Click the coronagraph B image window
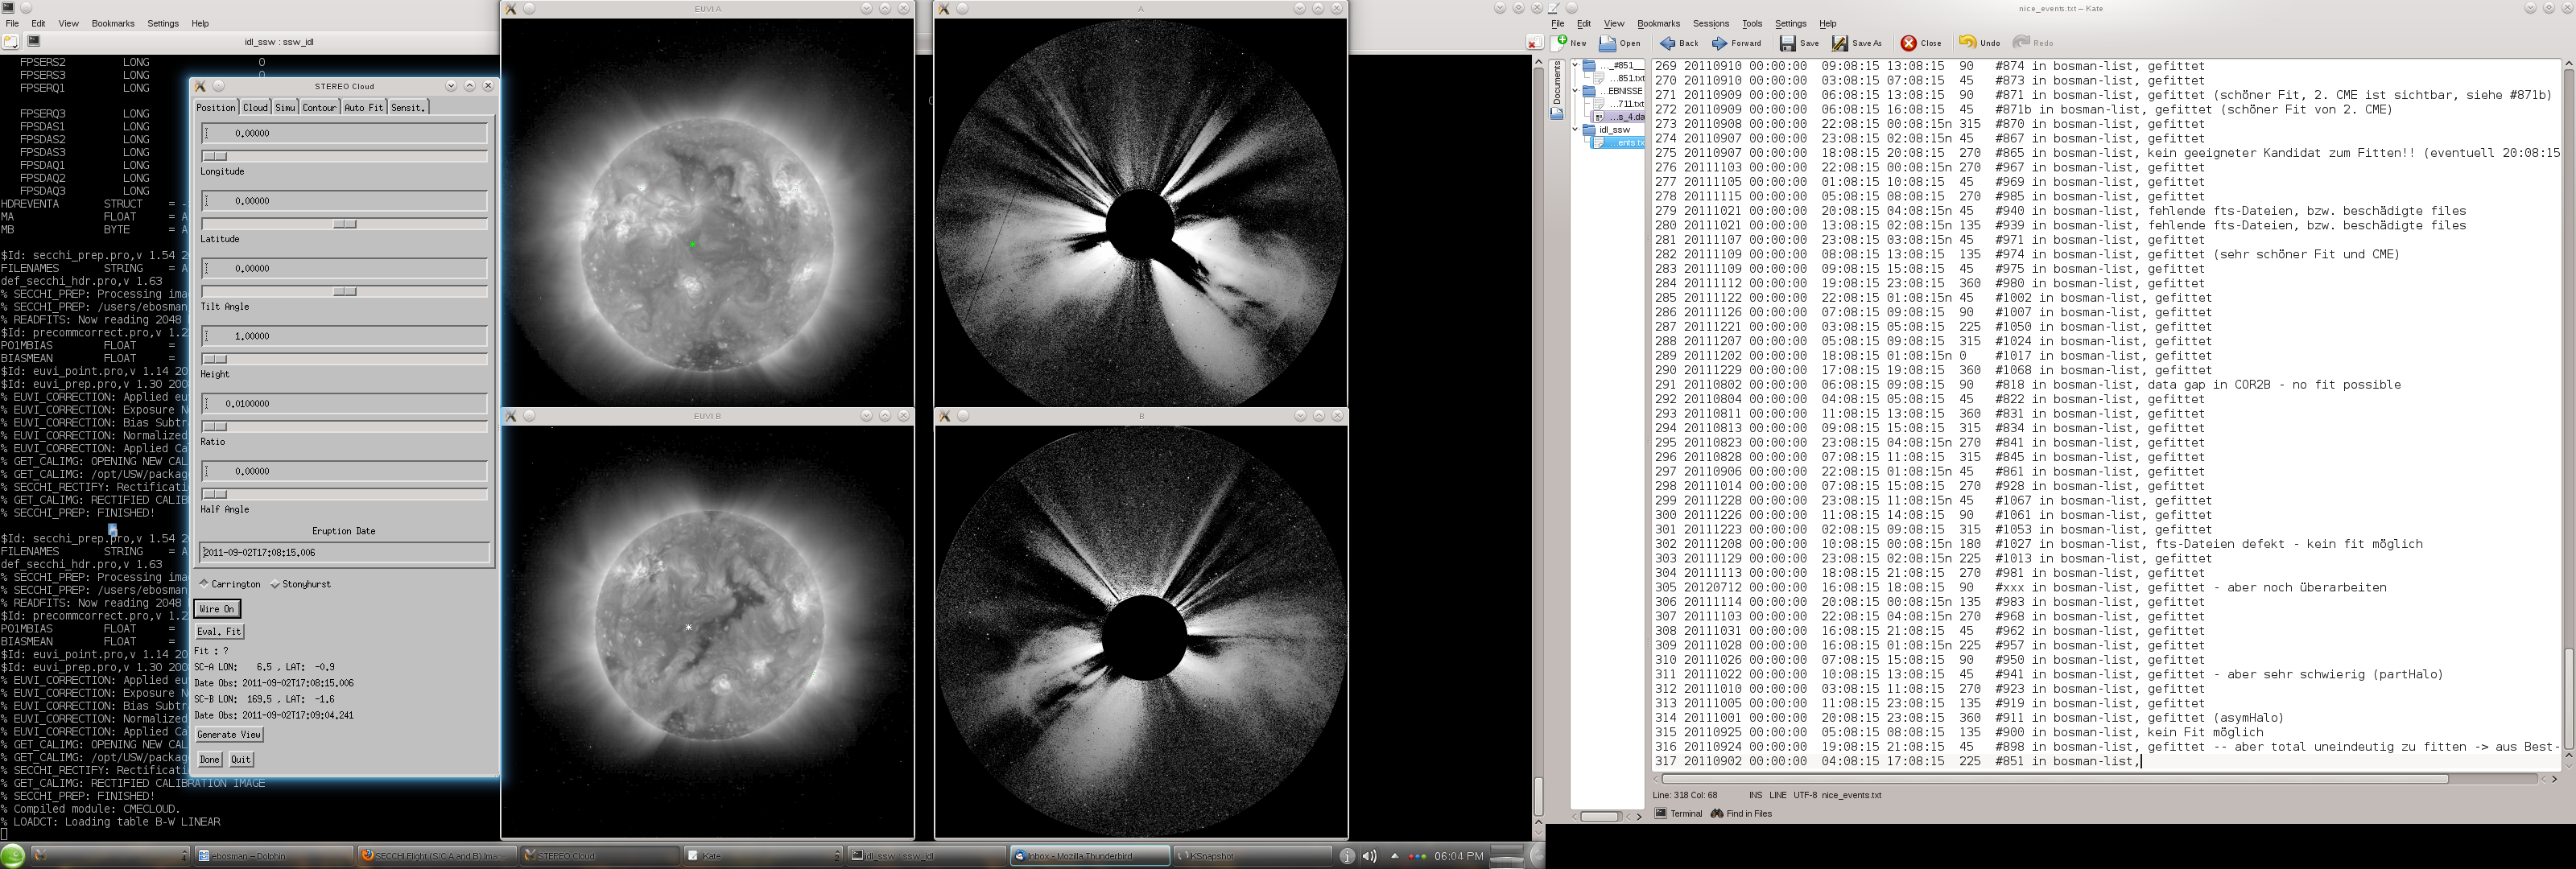The image size is (2576, 869). 1141,630
